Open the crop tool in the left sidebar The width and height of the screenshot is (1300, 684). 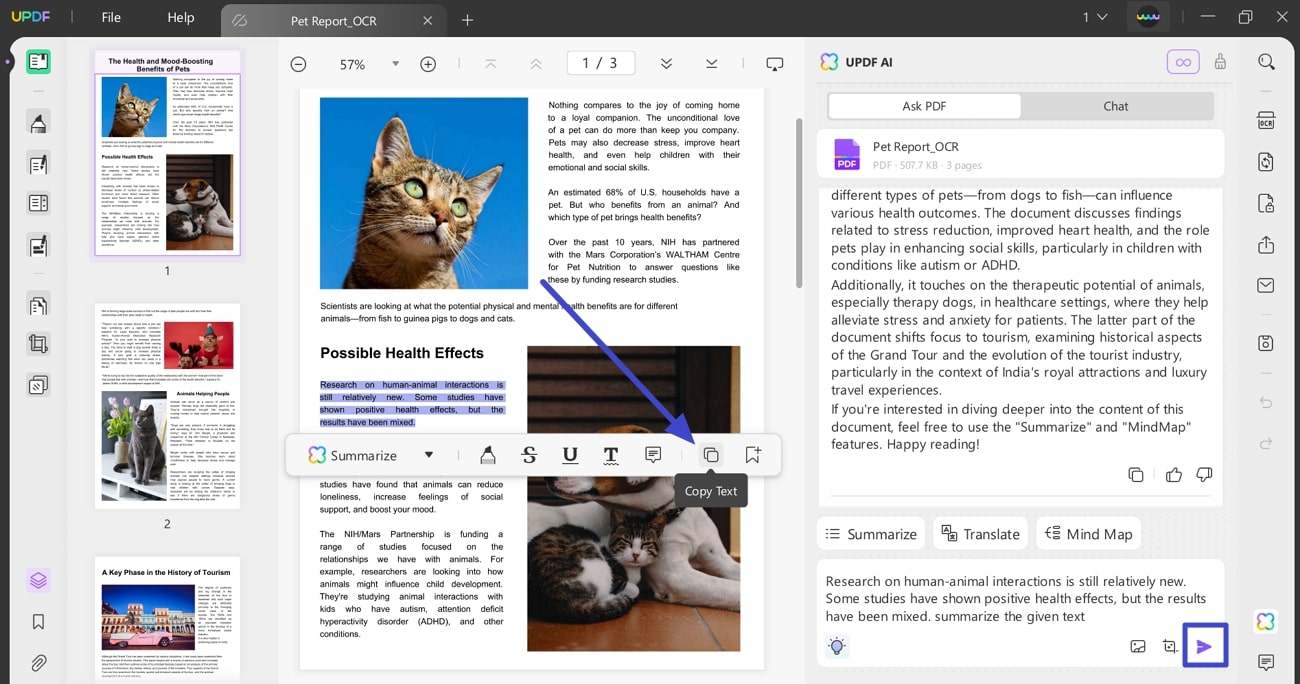pyautogui.click(x=38, y=343)
